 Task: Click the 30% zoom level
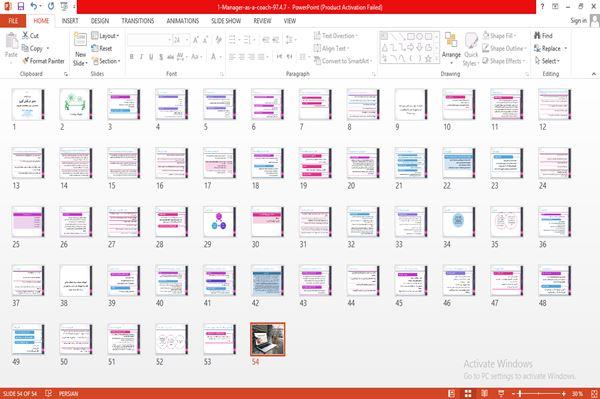(x=577, y=393)
